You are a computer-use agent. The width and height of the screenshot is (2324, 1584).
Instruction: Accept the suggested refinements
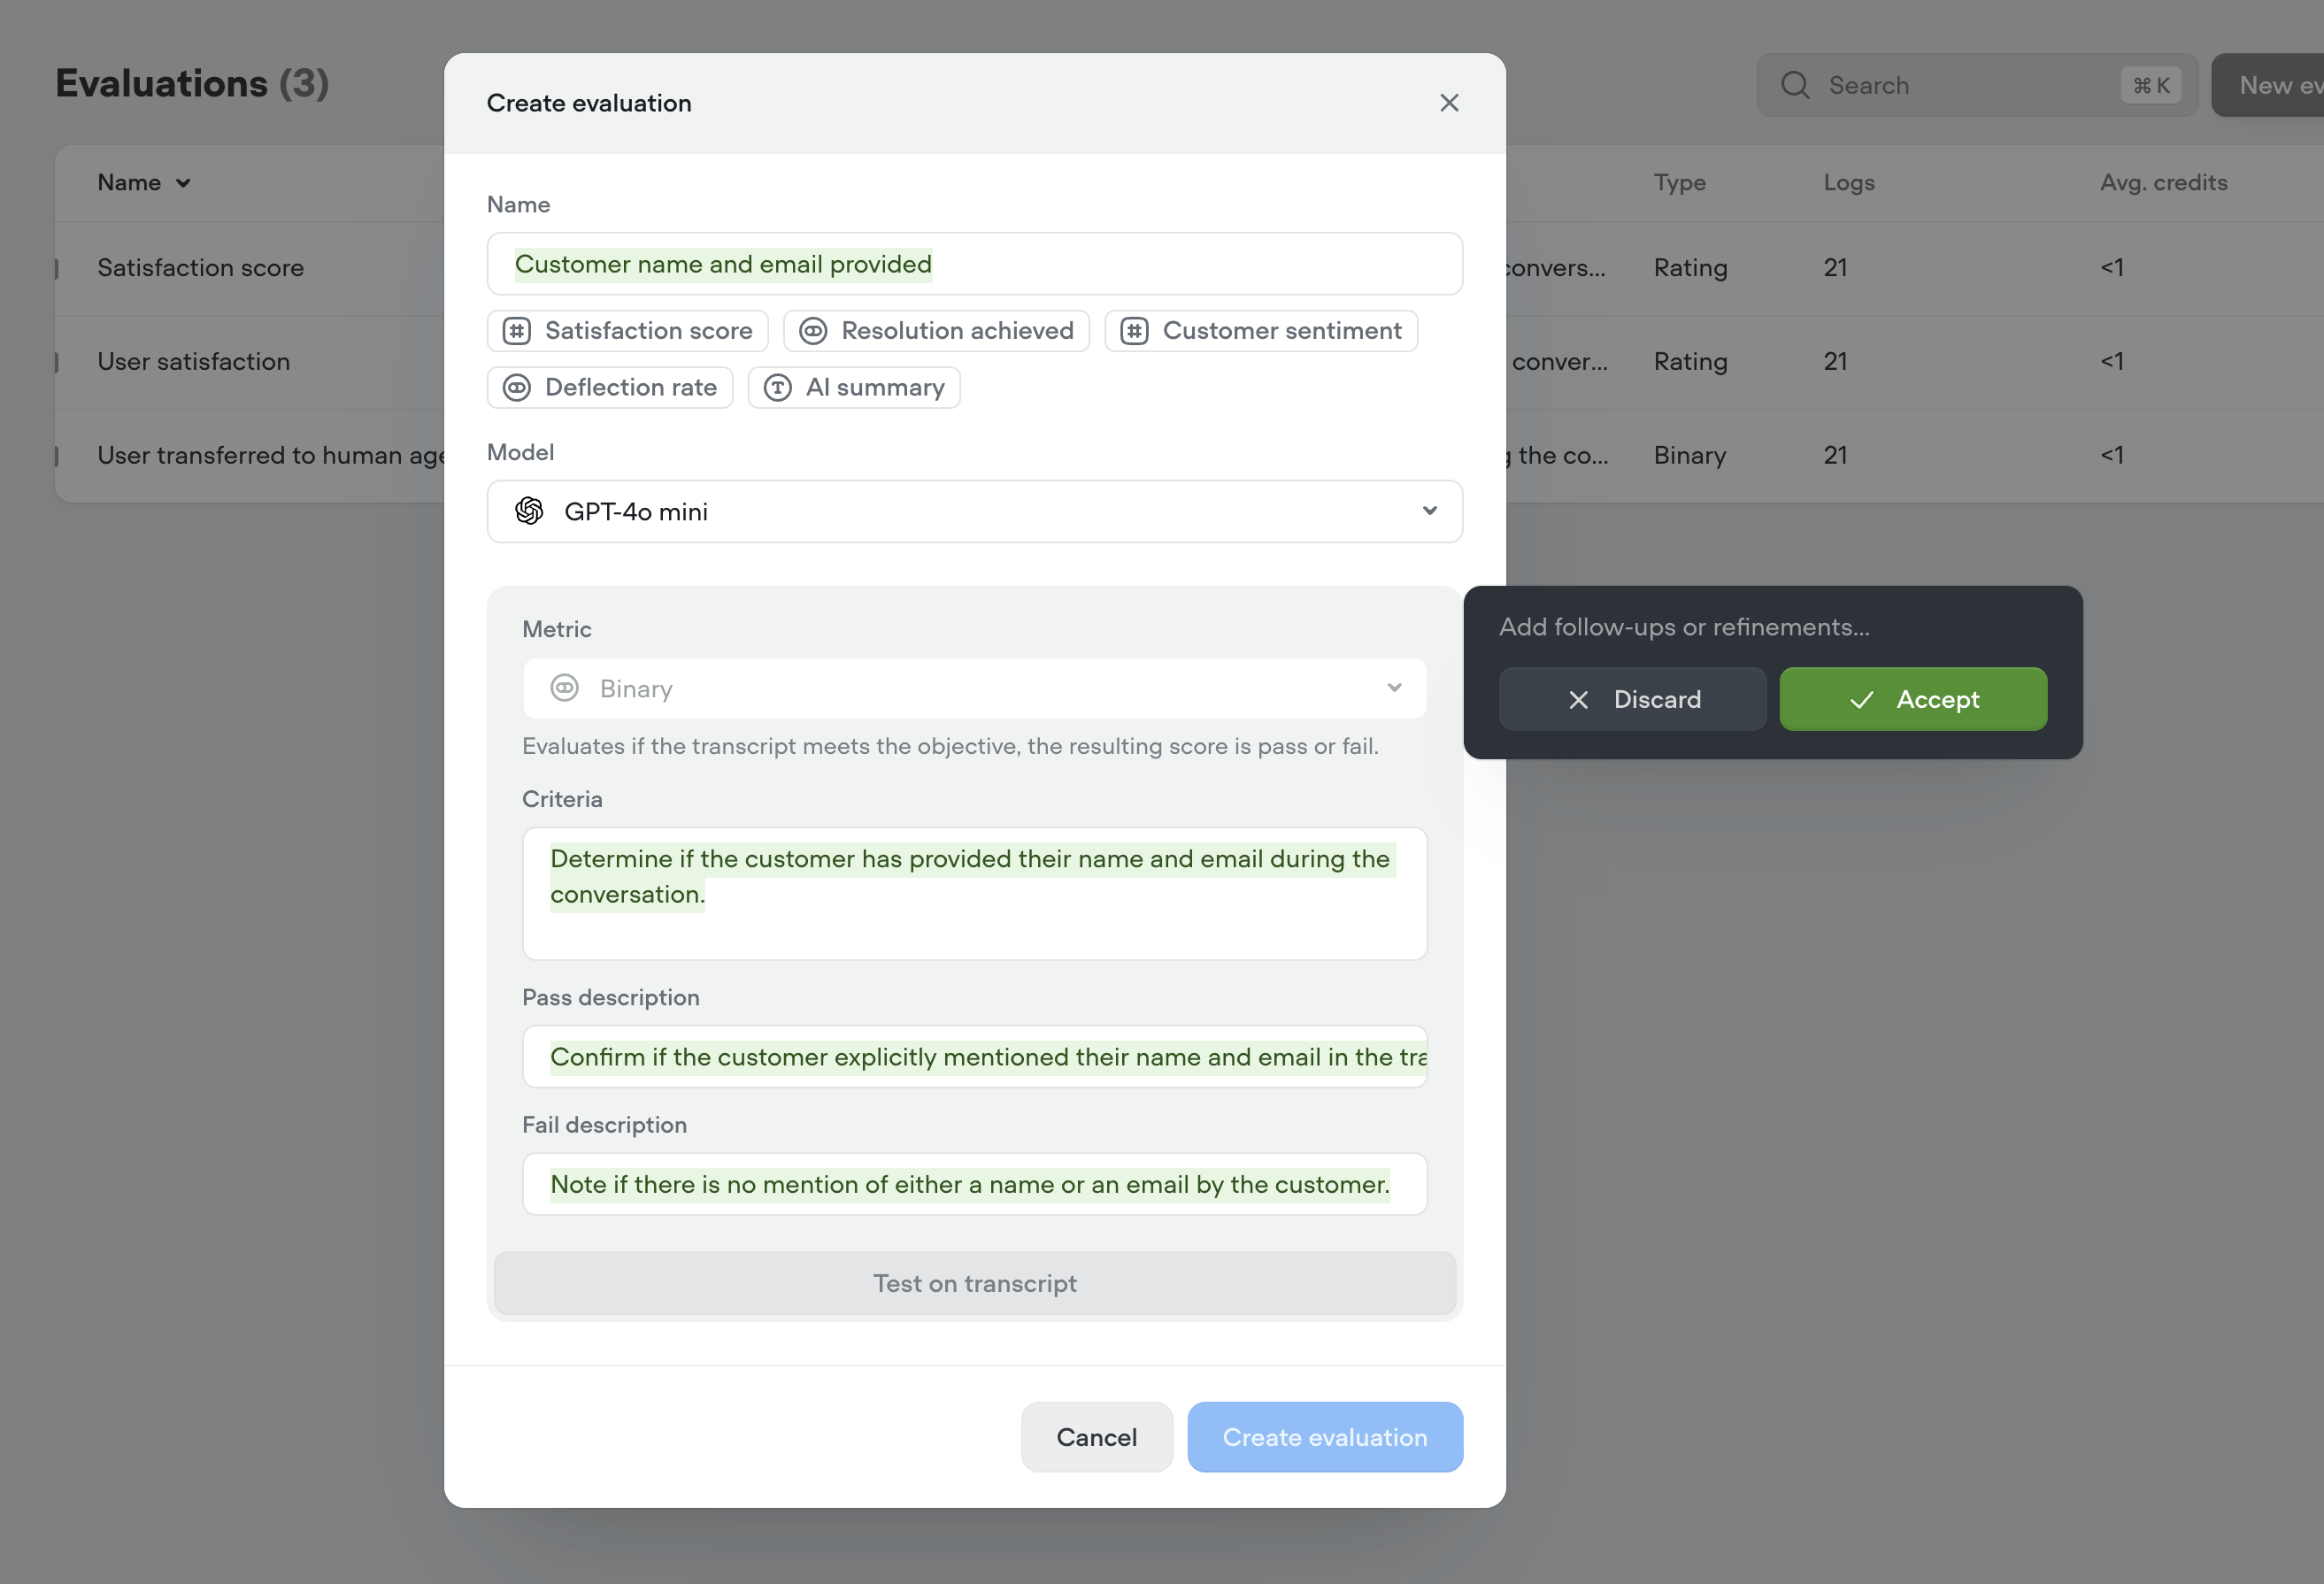1912,699
